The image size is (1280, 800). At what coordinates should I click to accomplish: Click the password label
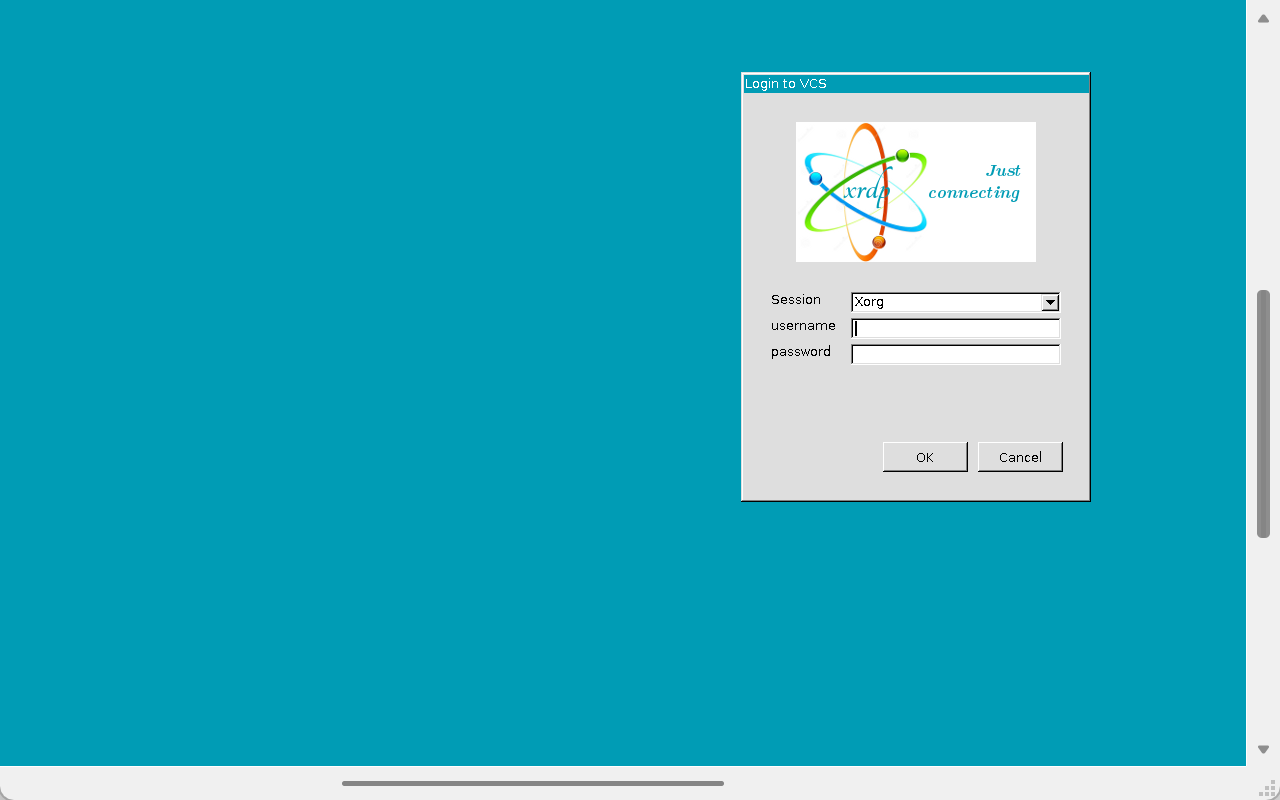tap(800, 352)
